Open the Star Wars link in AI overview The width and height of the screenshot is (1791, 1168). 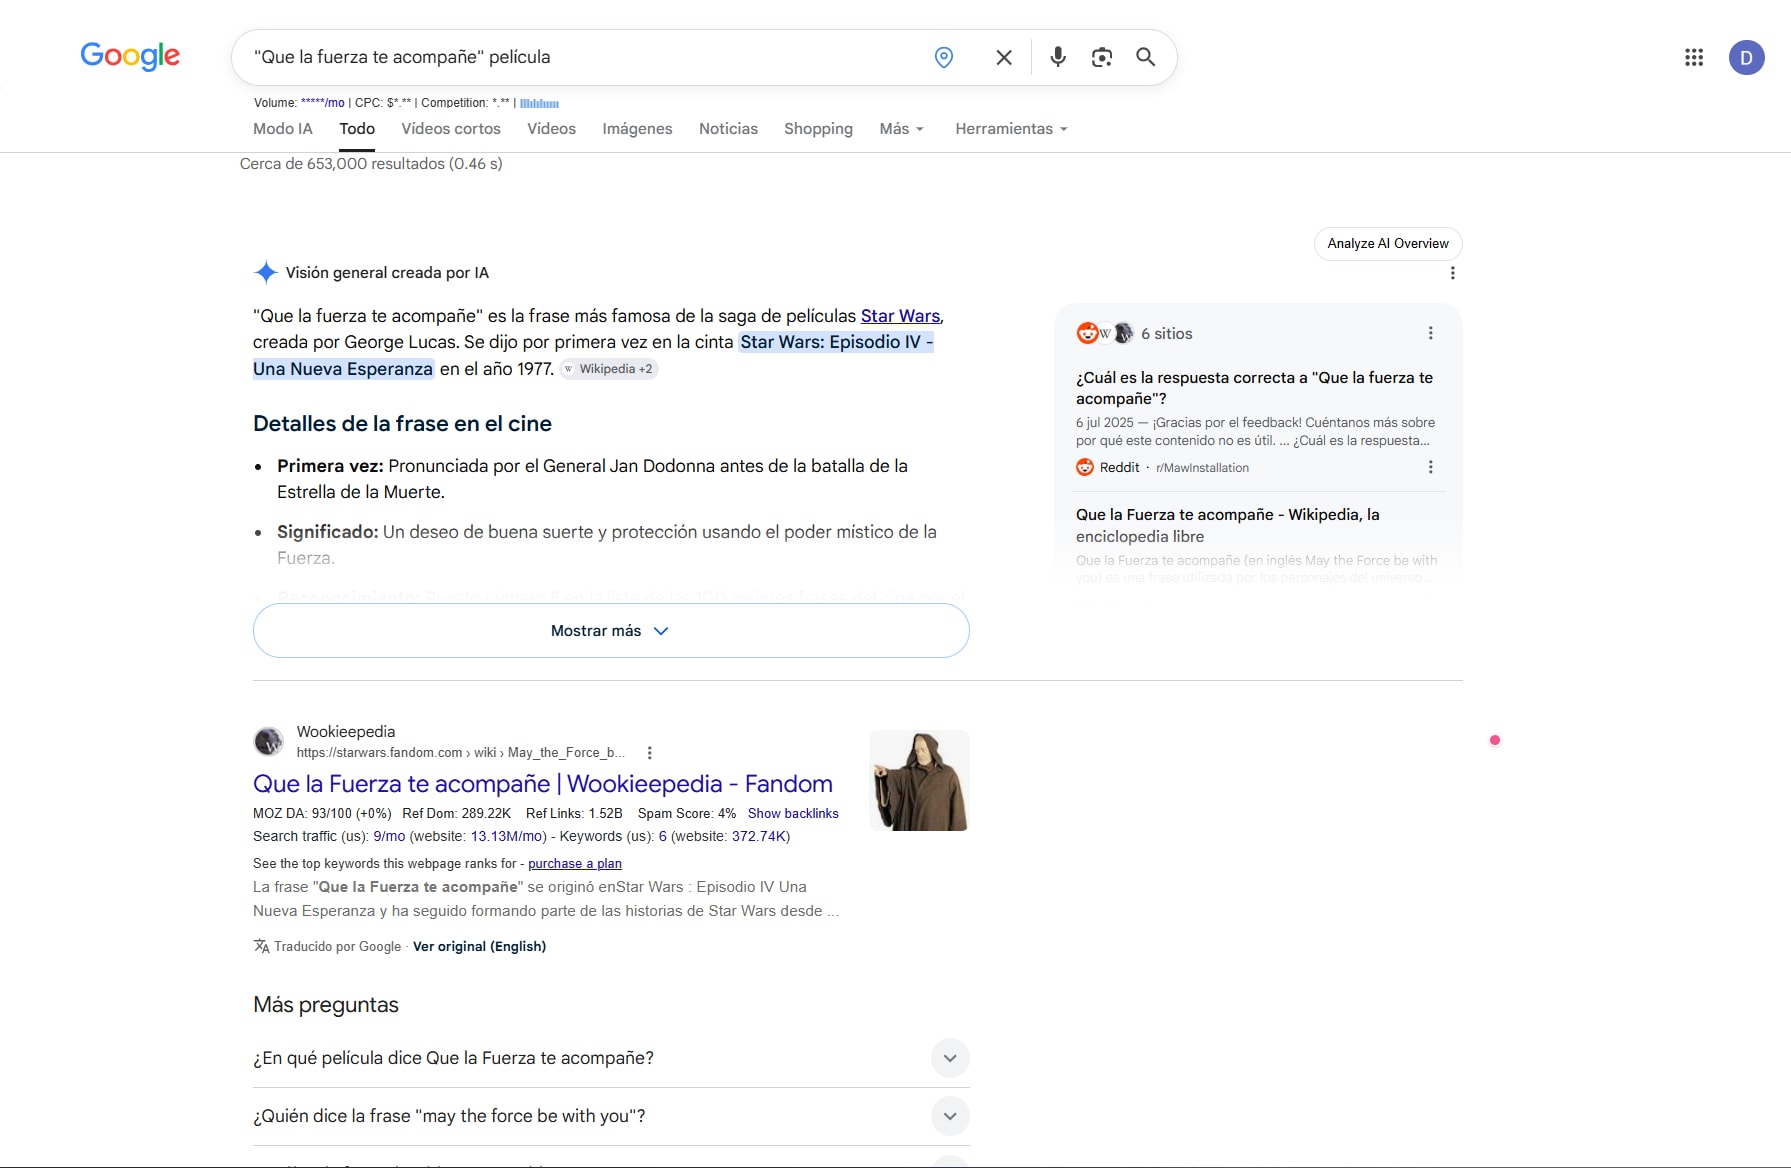900,316
